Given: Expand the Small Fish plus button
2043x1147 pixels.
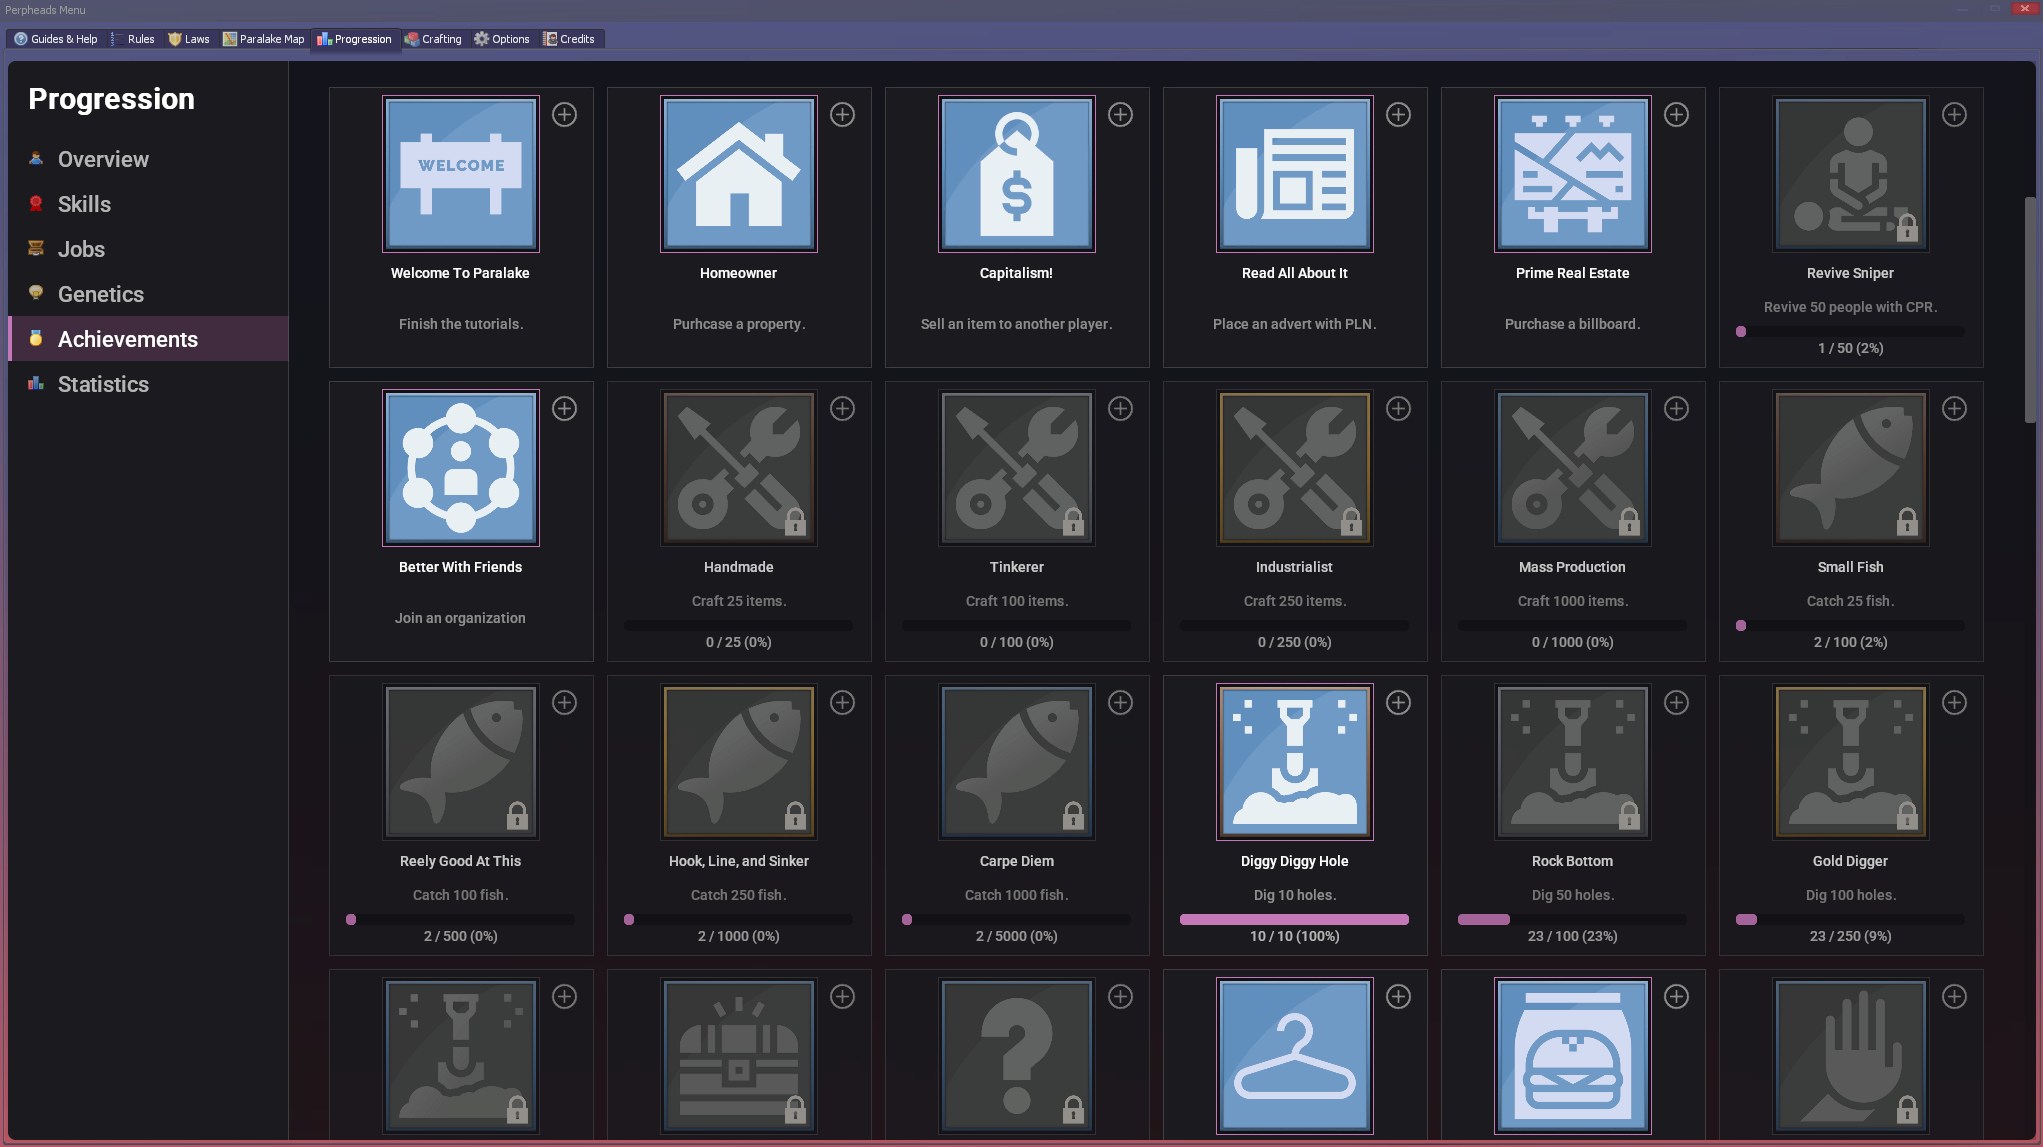Looking at the screenshot, I should click(x=1955, y=409).
